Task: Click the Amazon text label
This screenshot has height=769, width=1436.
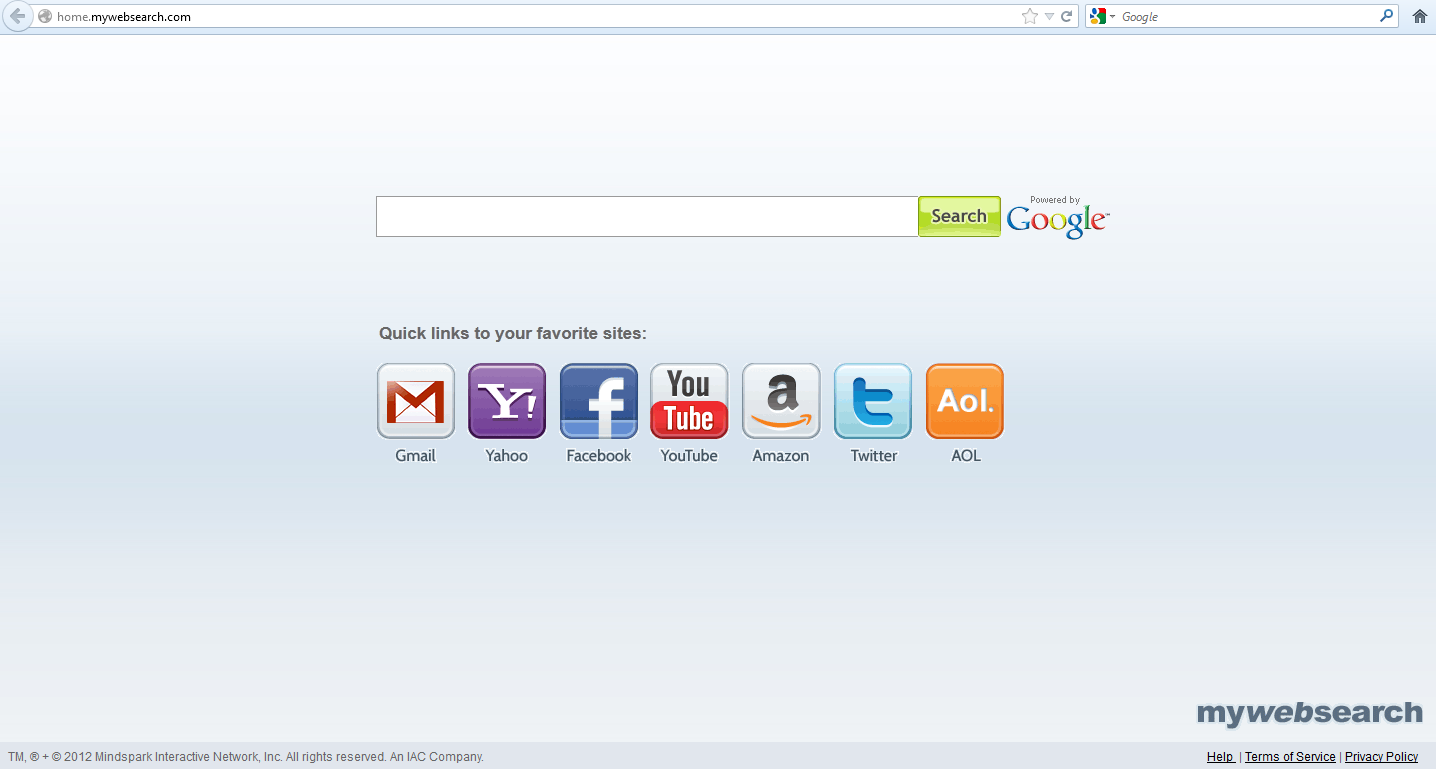Action: point(781,456)
